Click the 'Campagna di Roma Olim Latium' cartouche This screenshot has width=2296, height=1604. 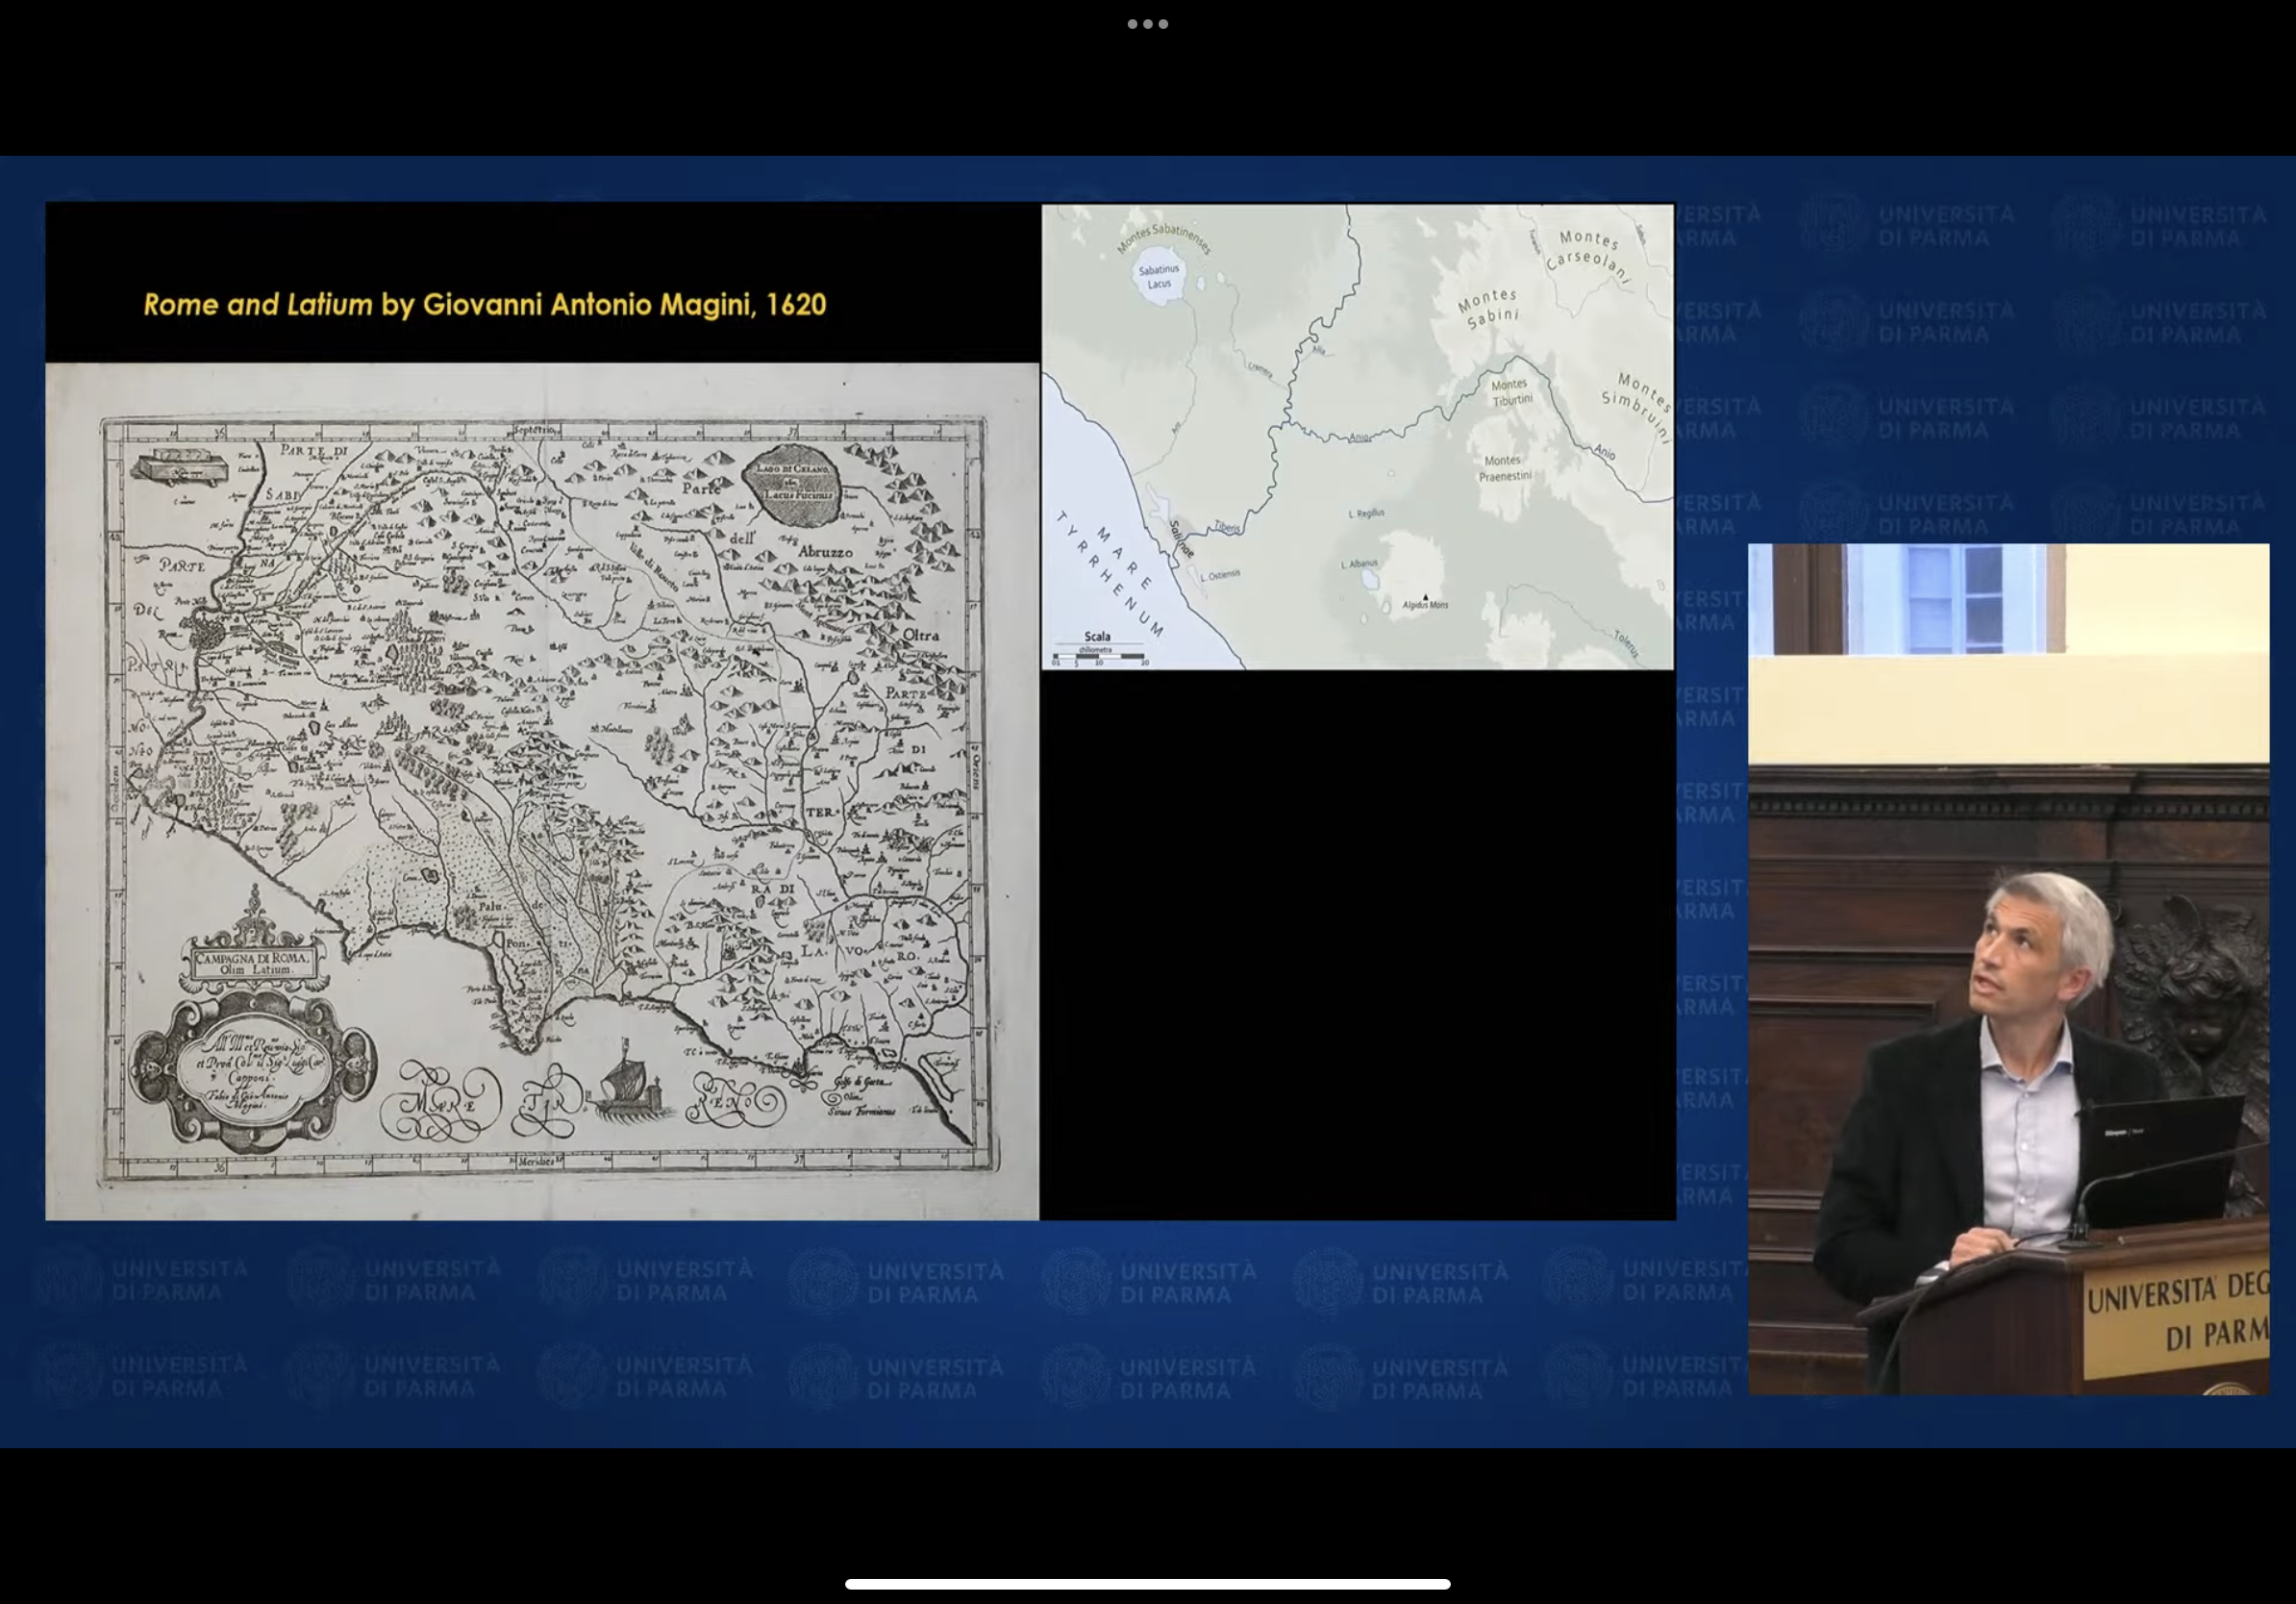[x=252, y=963]
